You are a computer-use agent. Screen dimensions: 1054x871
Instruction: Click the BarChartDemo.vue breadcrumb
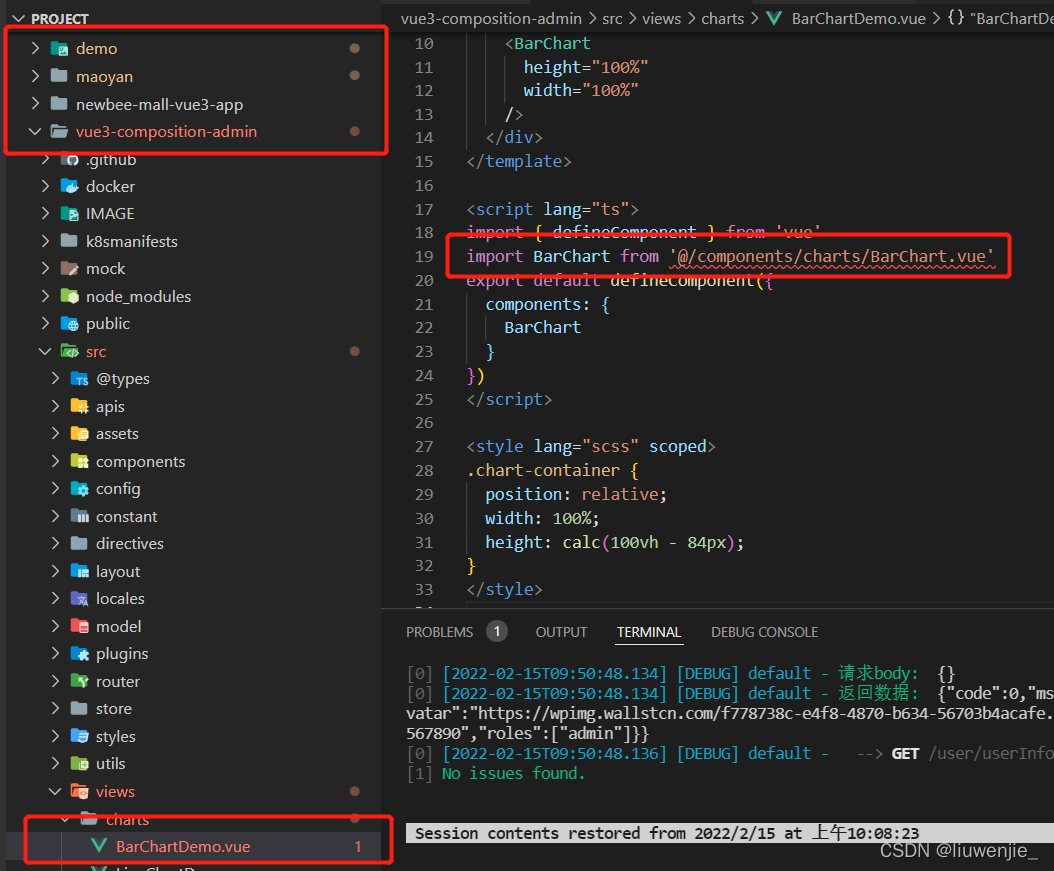(858, 19)
